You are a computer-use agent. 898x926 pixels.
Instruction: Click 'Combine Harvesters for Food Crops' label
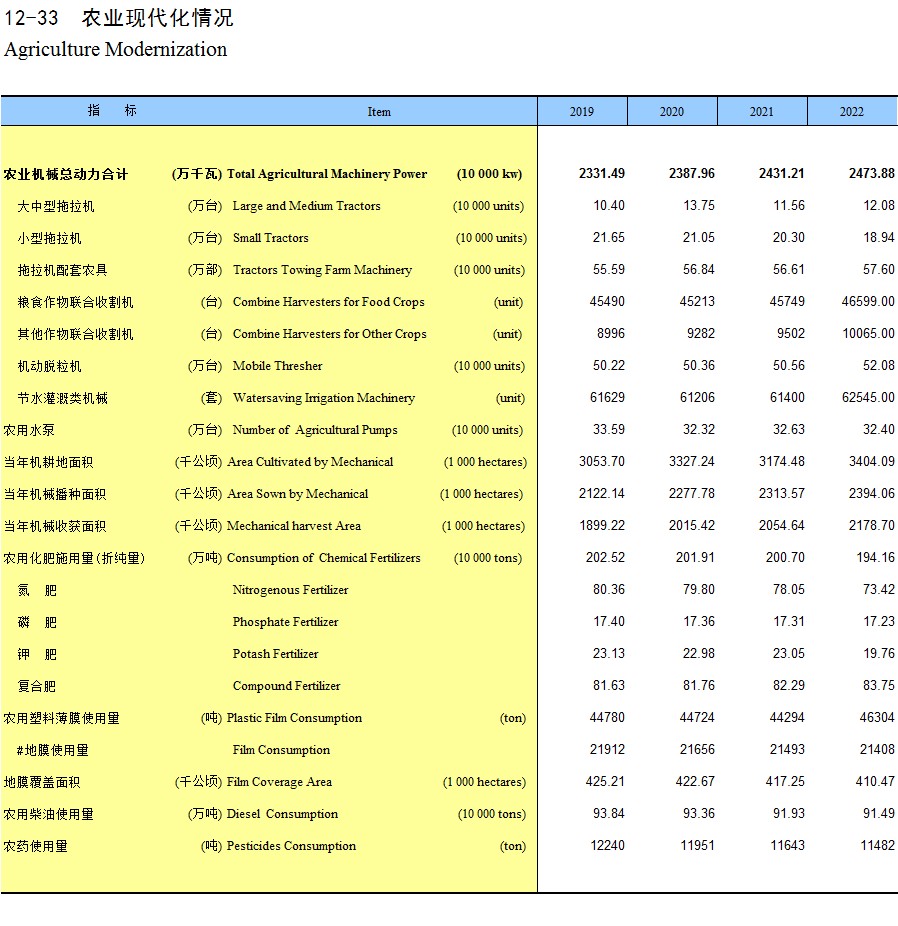click(329, 302)
